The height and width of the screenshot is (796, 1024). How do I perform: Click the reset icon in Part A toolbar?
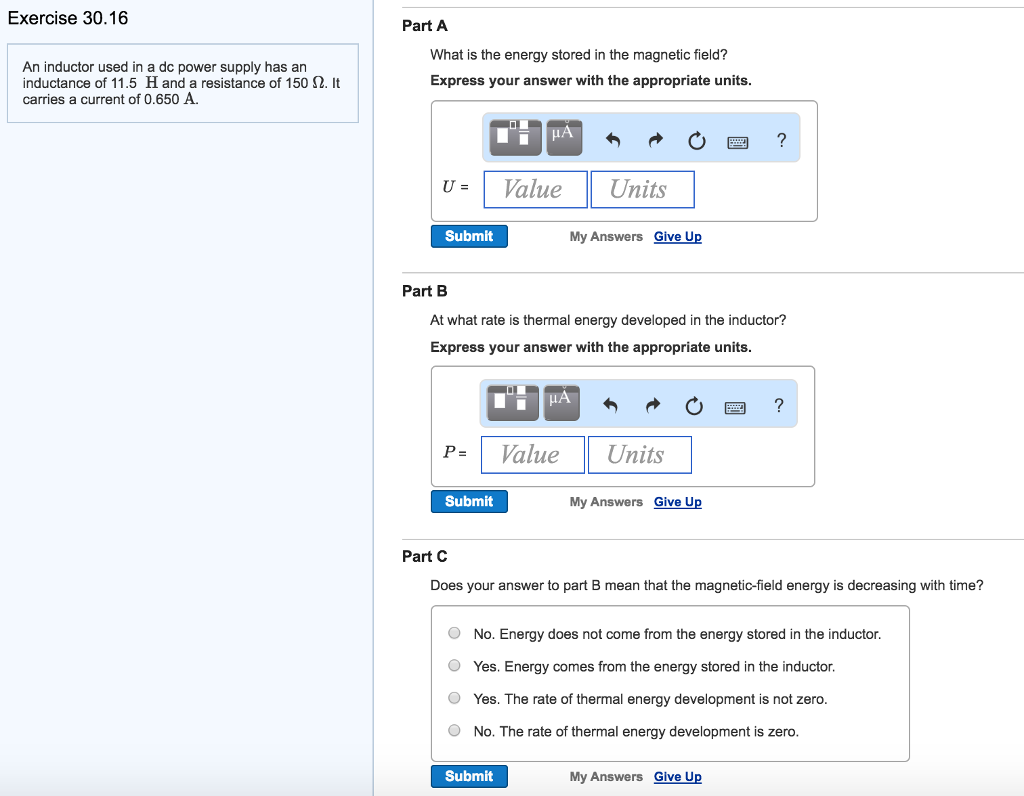(696, 142)
